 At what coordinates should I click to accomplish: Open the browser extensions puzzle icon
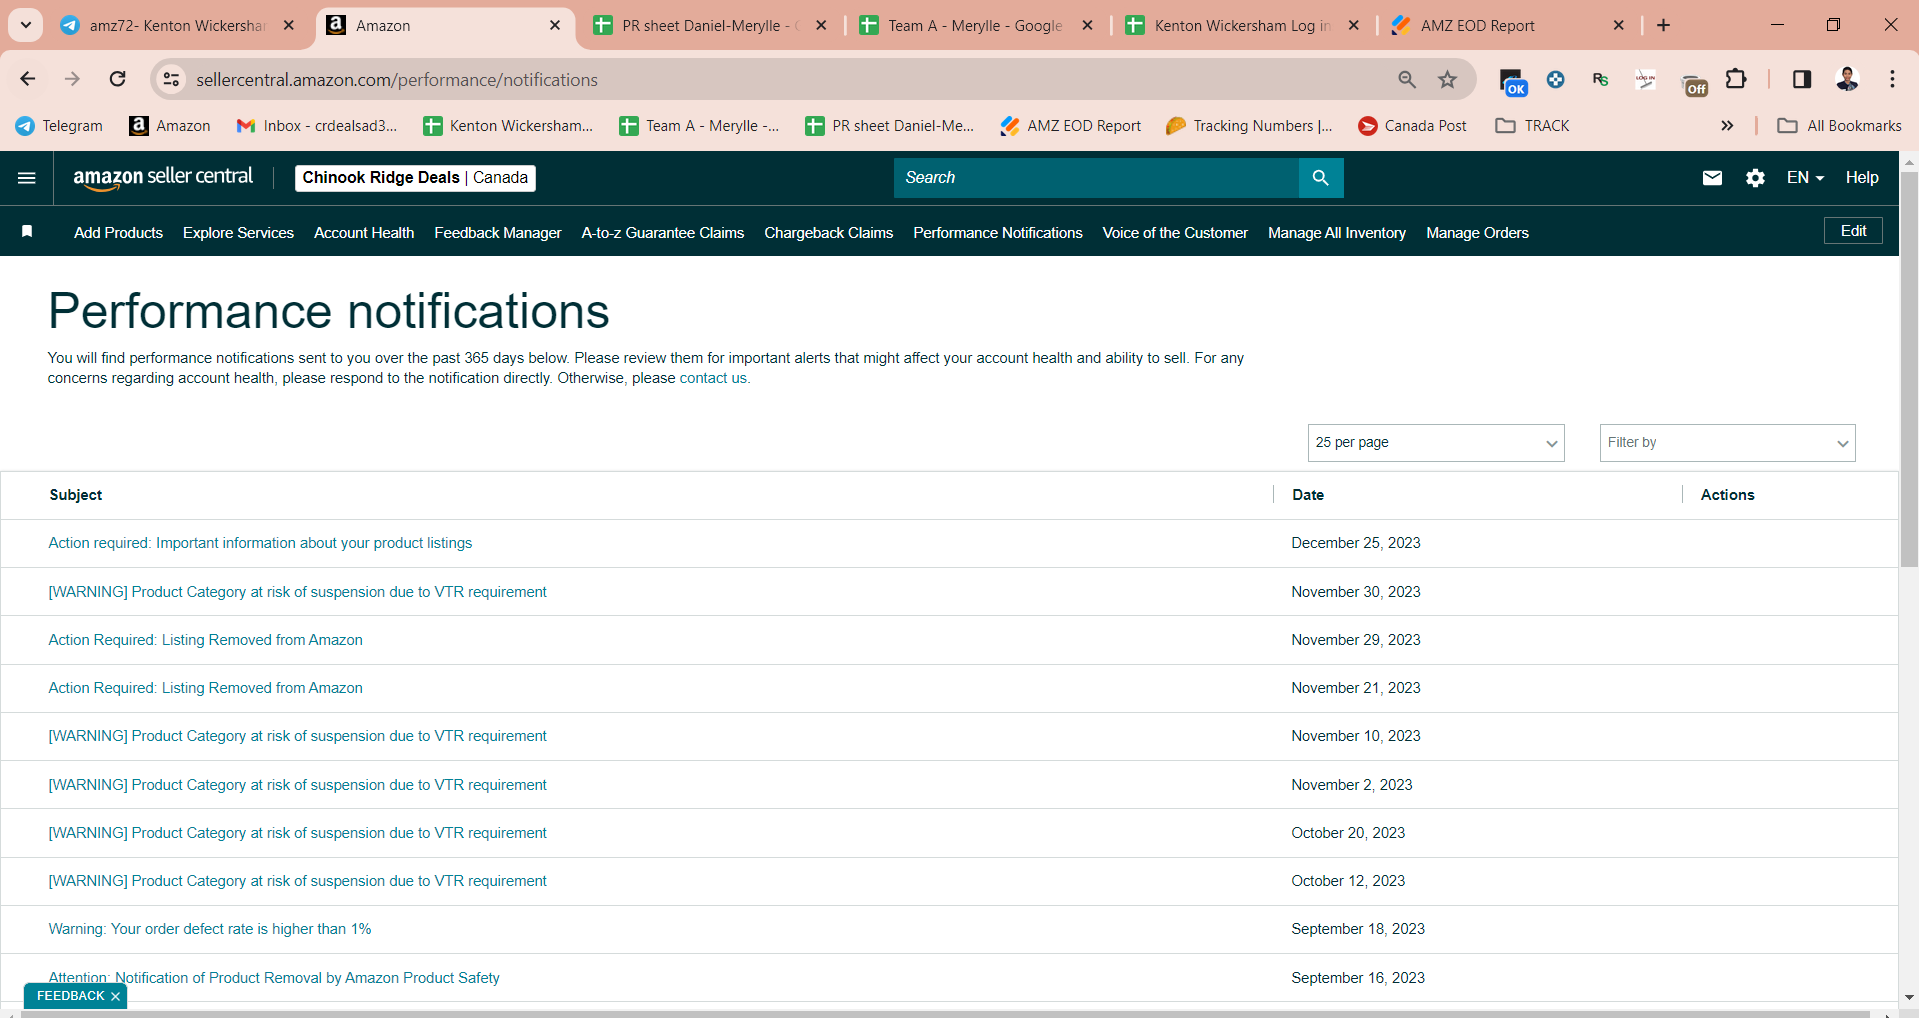1736,79
